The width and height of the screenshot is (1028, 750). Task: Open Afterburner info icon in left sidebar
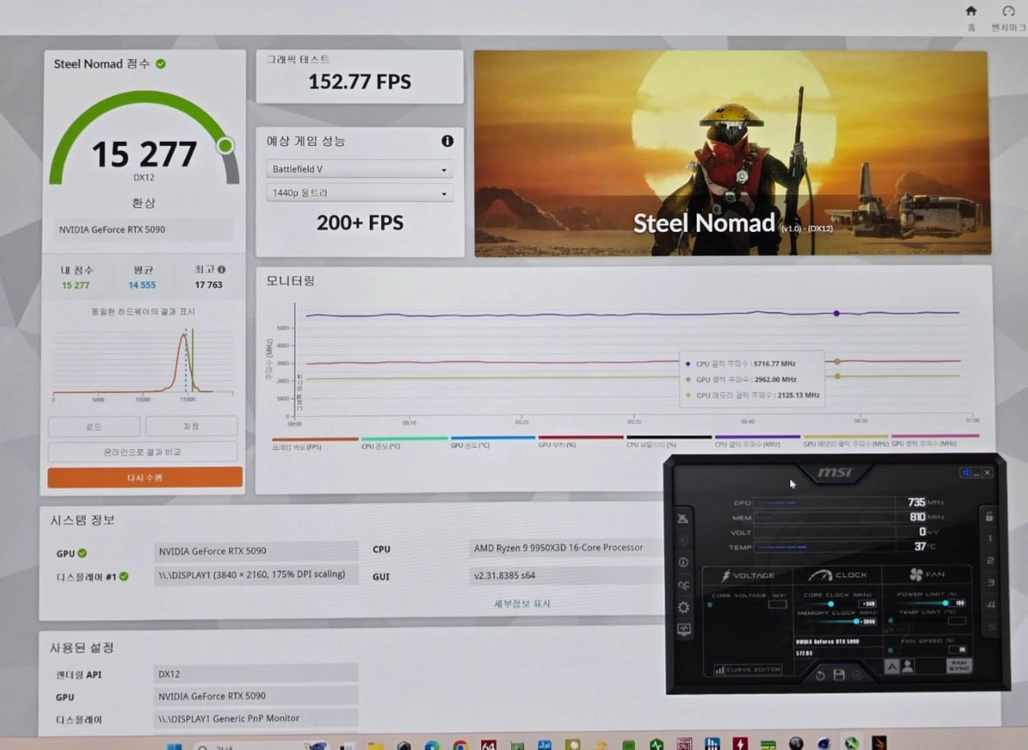(x=683, y=562)
